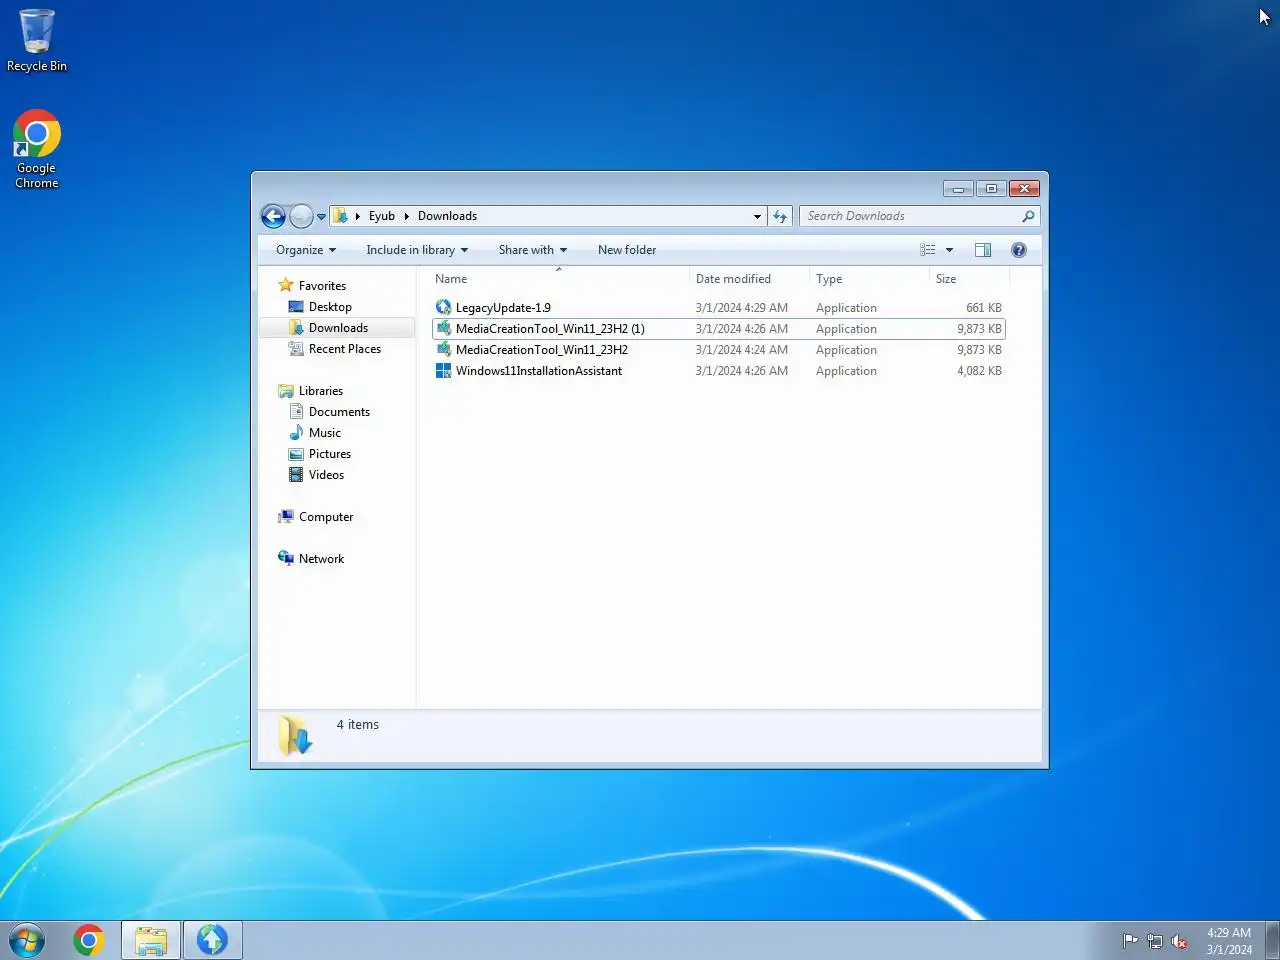Click the Computer icon in sidebar

286,517
